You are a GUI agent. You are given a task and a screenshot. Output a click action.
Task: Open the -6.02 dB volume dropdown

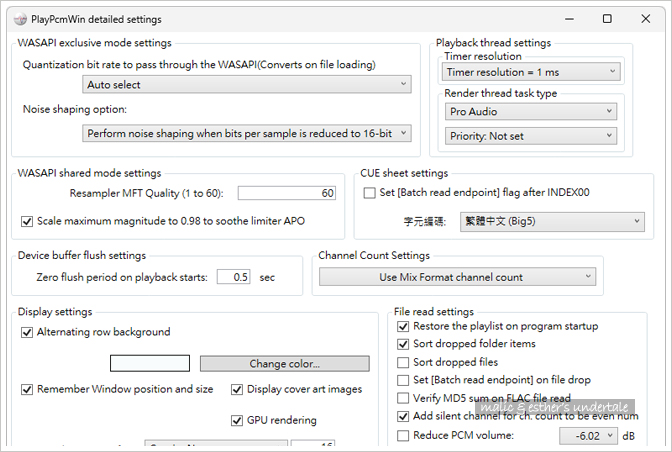588,436
